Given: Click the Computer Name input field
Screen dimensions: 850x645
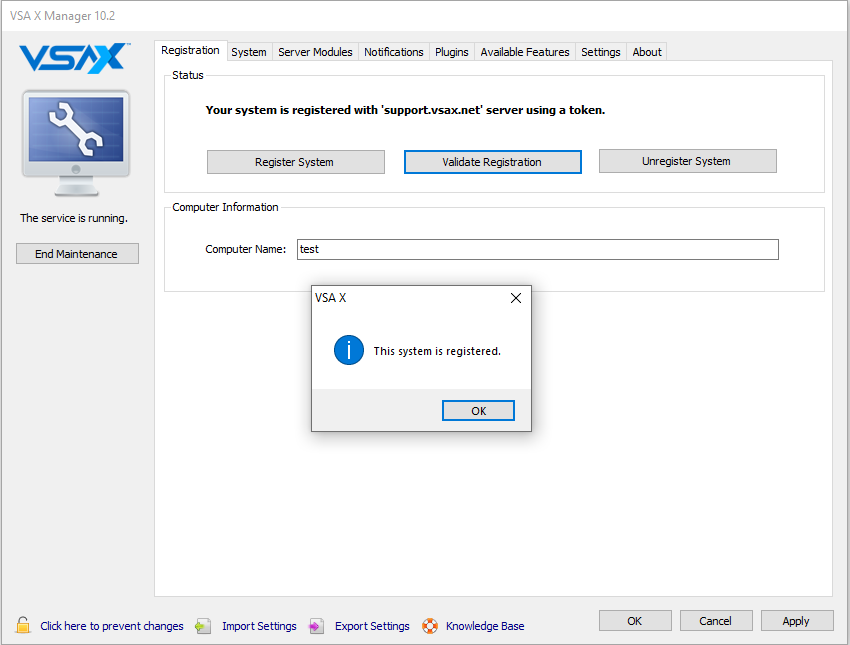Looking at the screenshot, I should [x=537, y=249].
